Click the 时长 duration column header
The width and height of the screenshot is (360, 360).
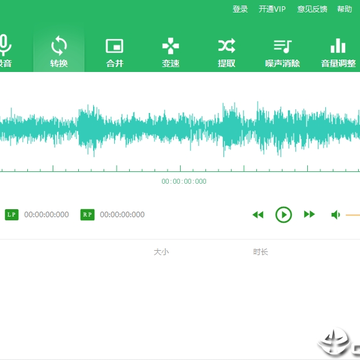click(260, 252)
